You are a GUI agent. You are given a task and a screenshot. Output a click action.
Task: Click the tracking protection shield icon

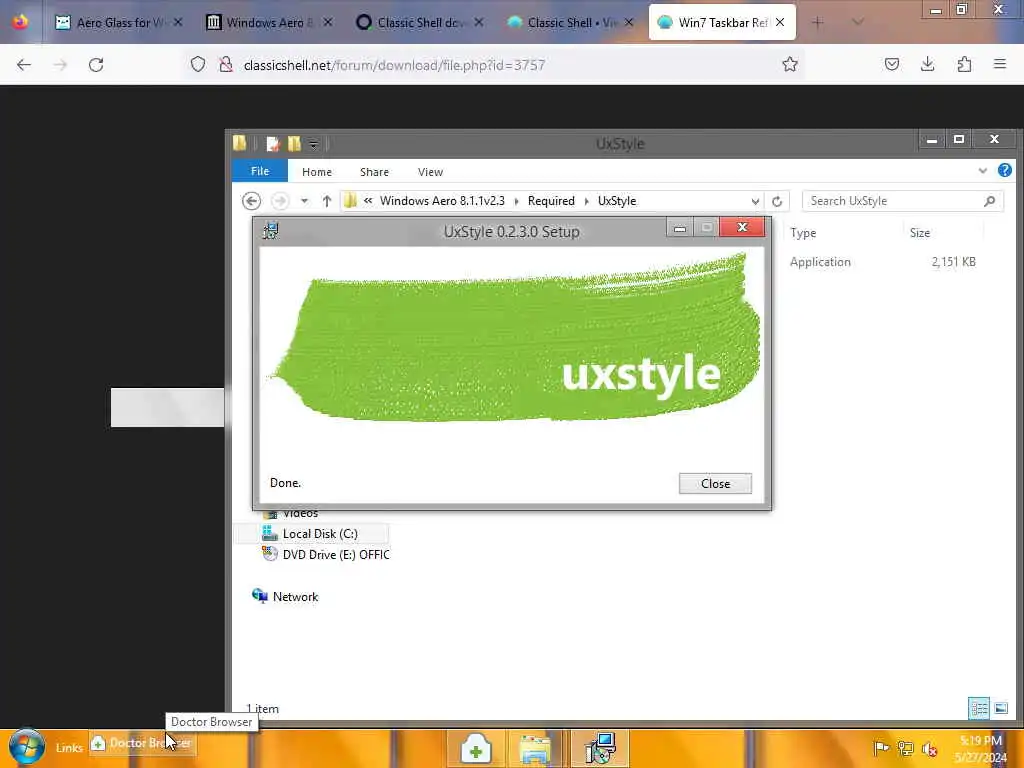coord(198,64)
